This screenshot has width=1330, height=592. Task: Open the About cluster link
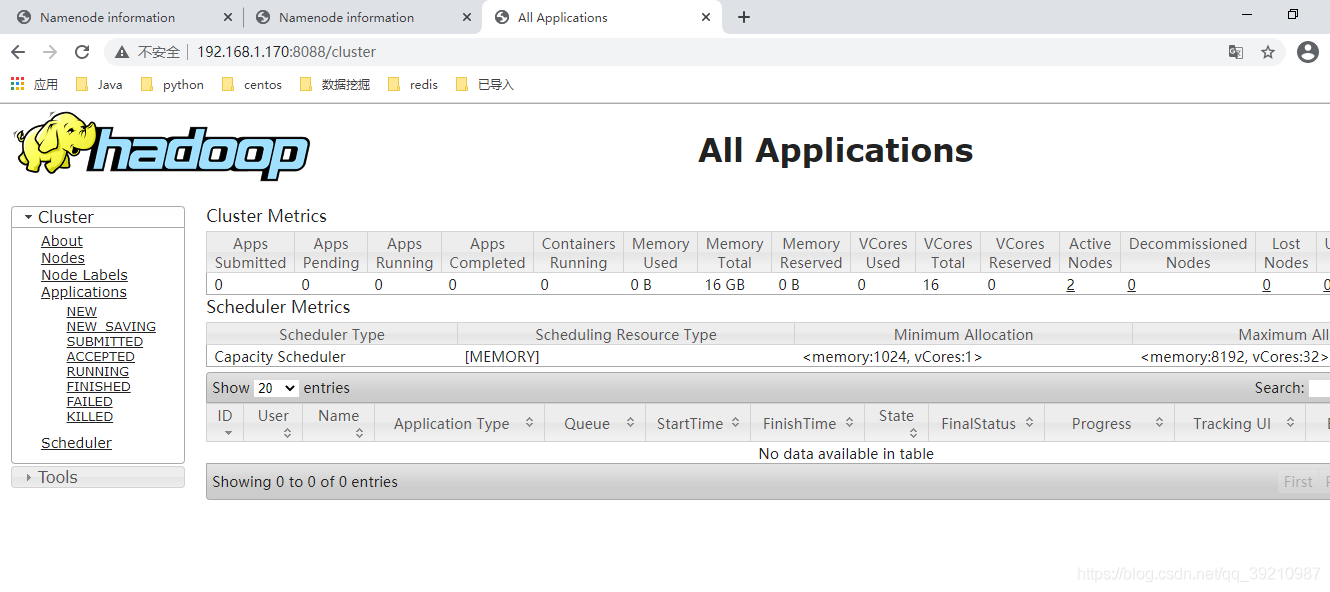(x=62, y=241)
